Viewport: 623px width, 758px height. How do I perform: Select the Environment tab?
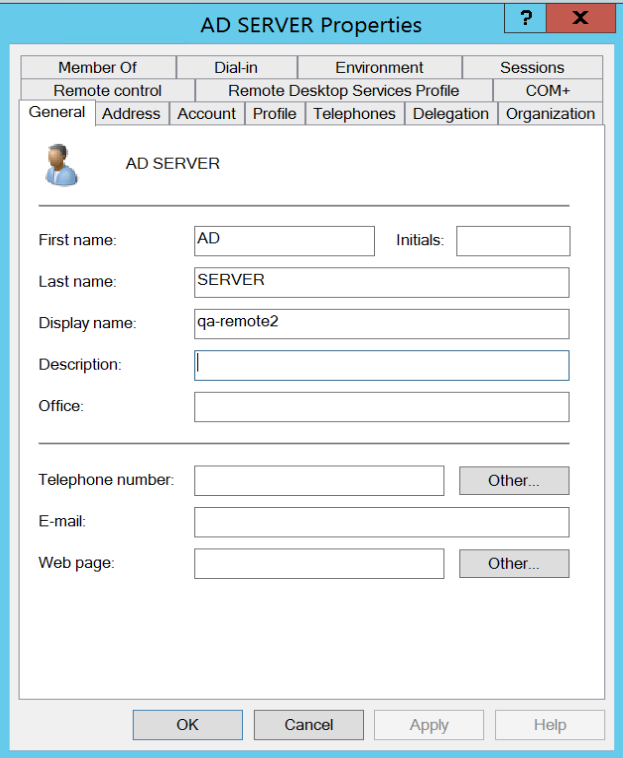tap(379, 67)
